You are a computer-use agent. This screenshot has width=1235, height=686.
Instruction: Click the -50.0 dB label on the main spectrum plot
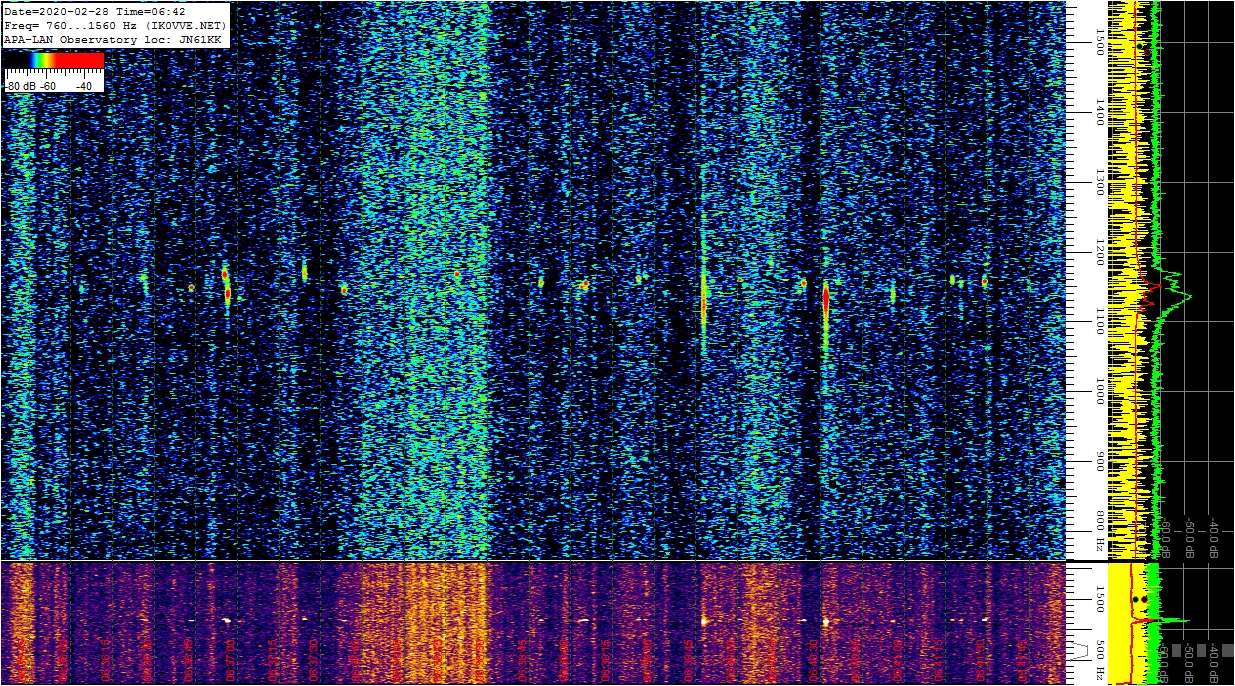coord(1189,538)
